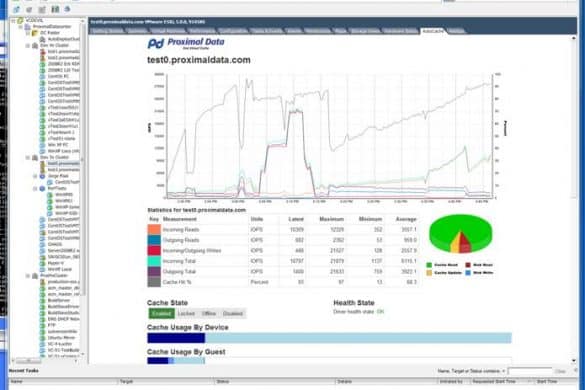The width and height of the screenshot is (585, 390).
Task: Click the Incoming Reads measurement label
Action: [181, 230]
